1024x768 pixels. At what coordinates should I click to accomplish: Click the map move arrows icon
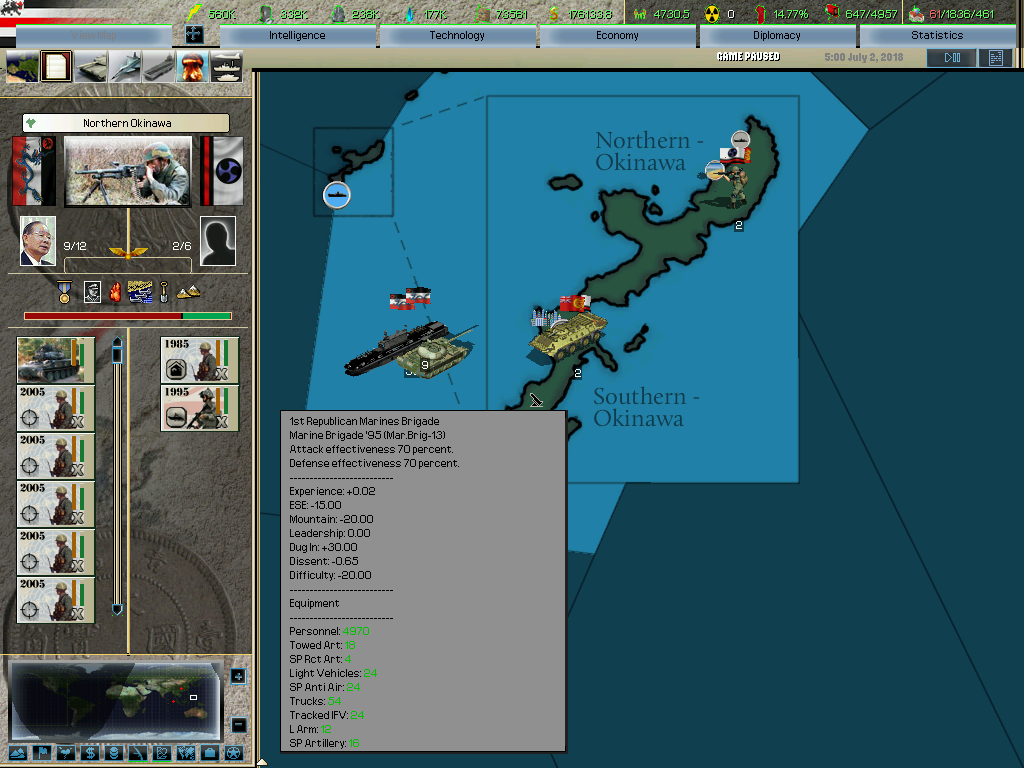point(194,35)
